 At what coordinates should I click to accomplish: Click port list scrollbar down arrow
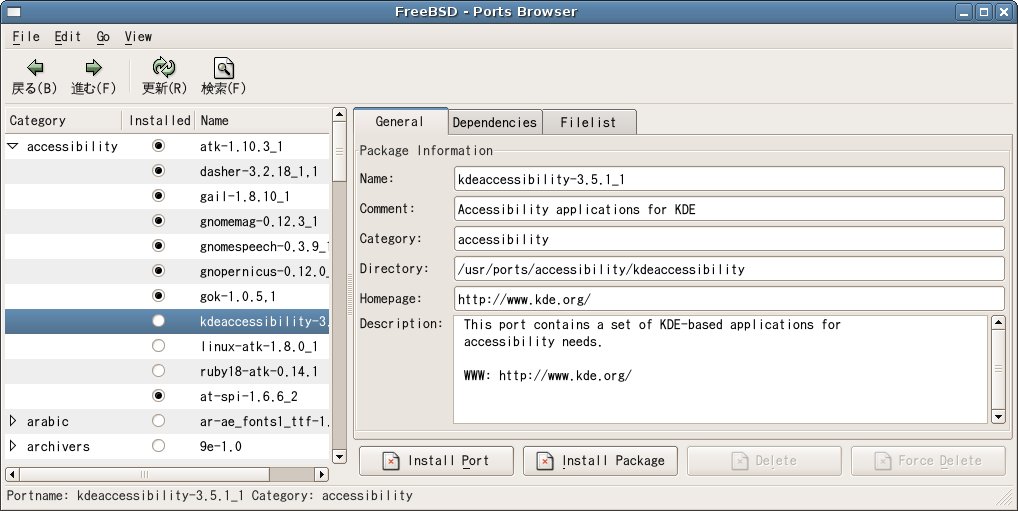(x=339, y=456)
